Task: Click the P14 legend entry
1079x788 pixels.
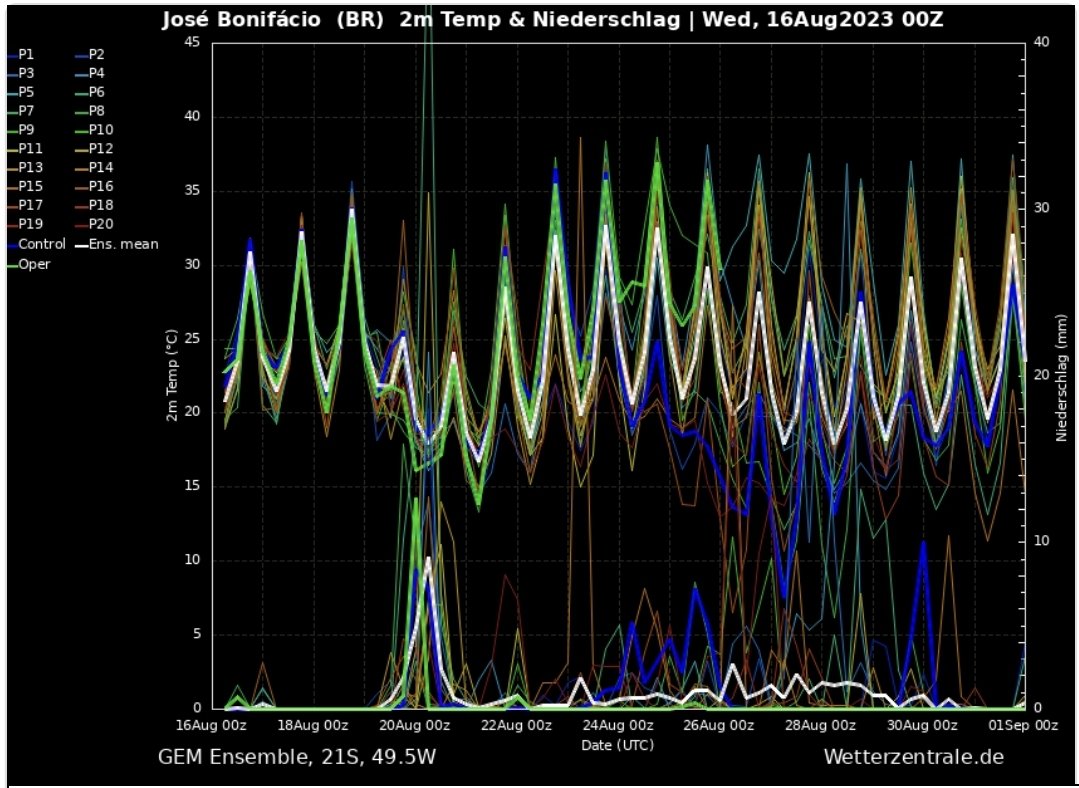Action: pyautogui.click(x=95, y=167)
